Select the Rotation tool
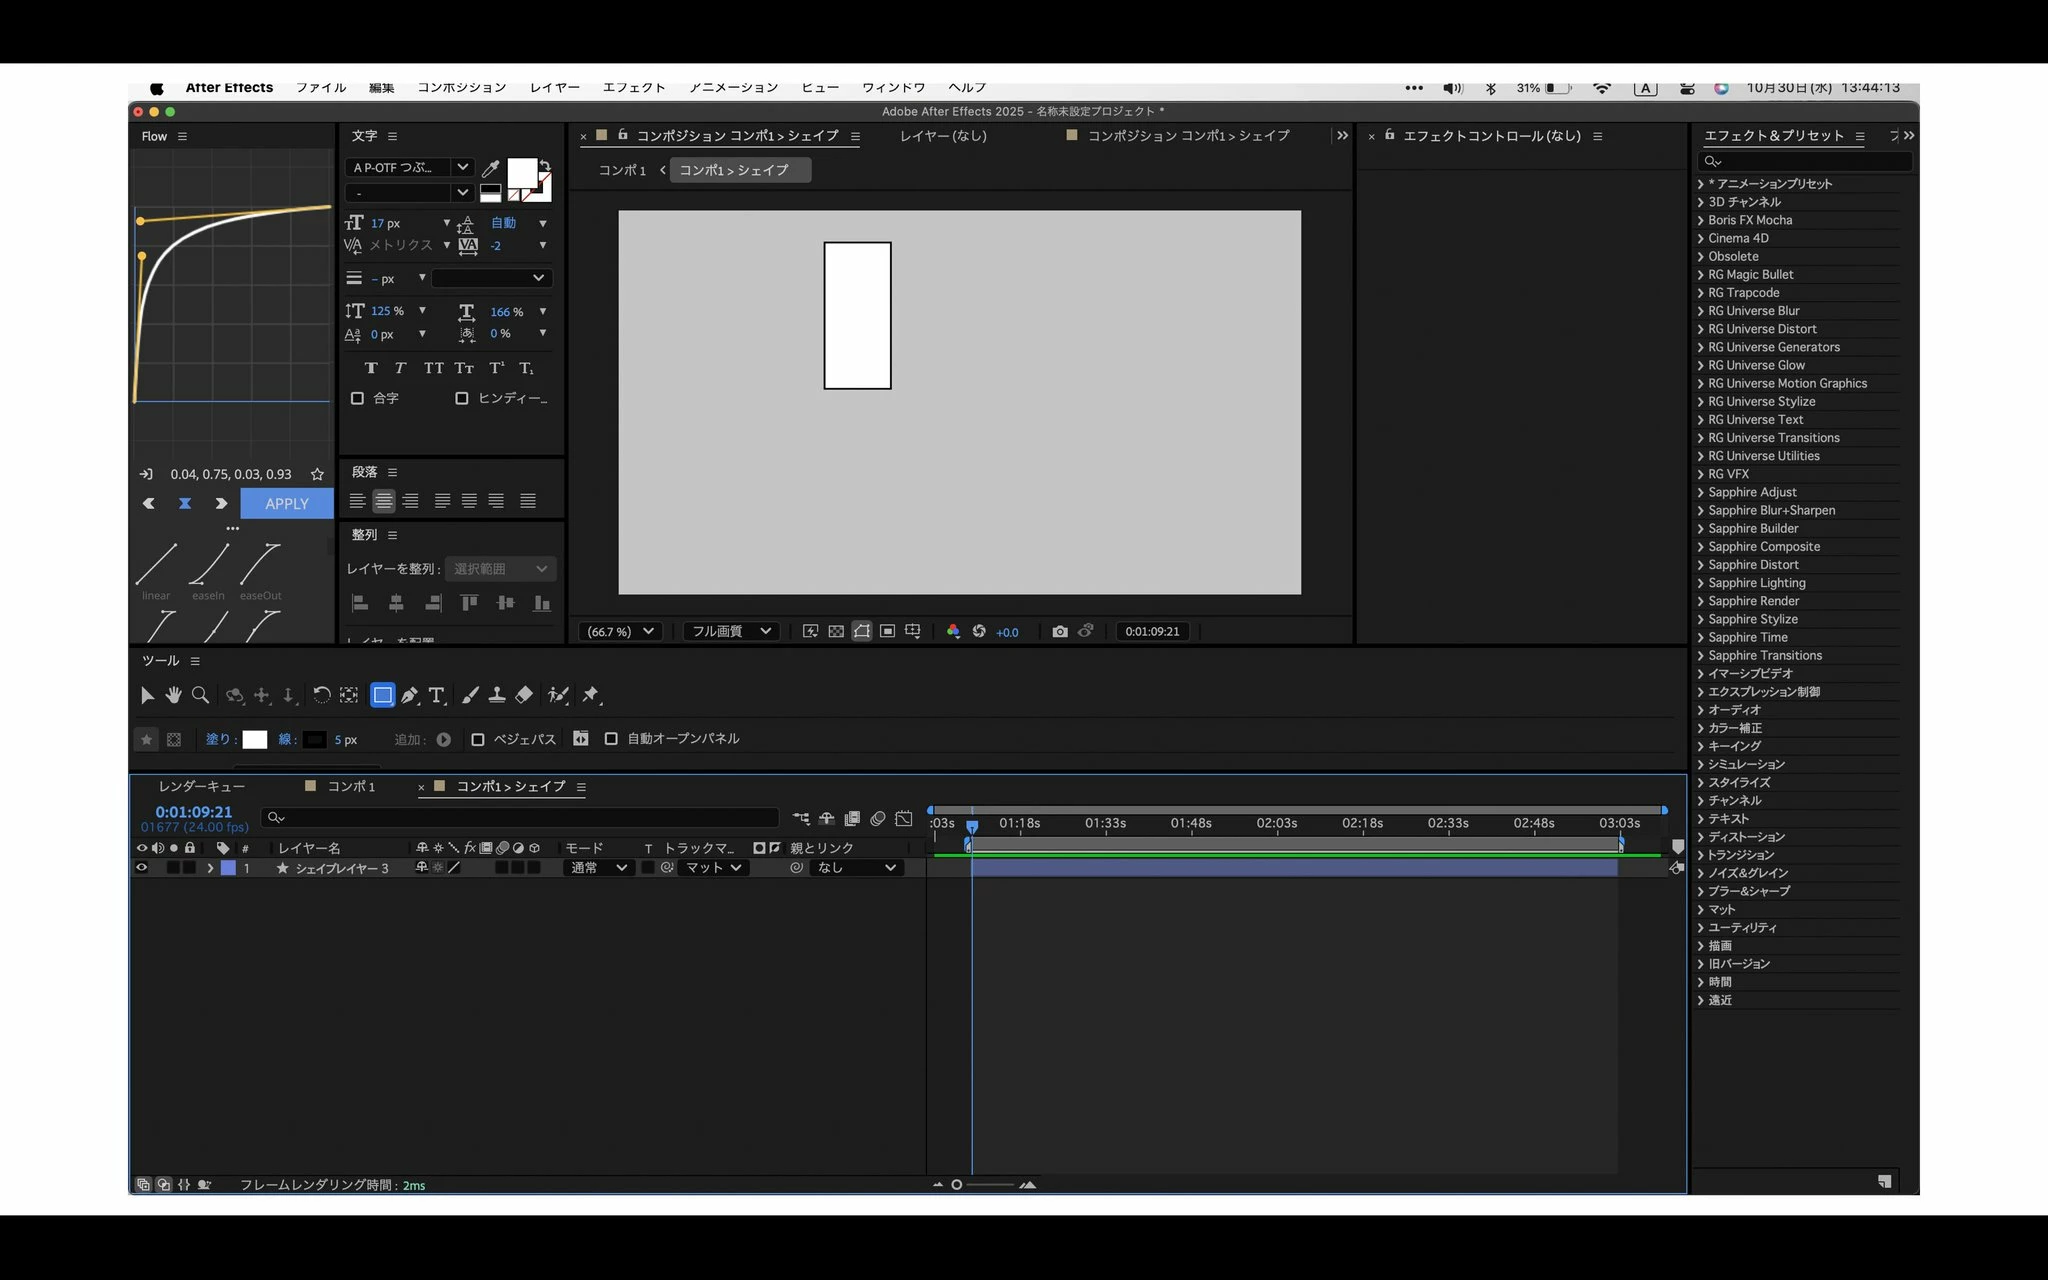2048x1280 pixels. (321, 695)
